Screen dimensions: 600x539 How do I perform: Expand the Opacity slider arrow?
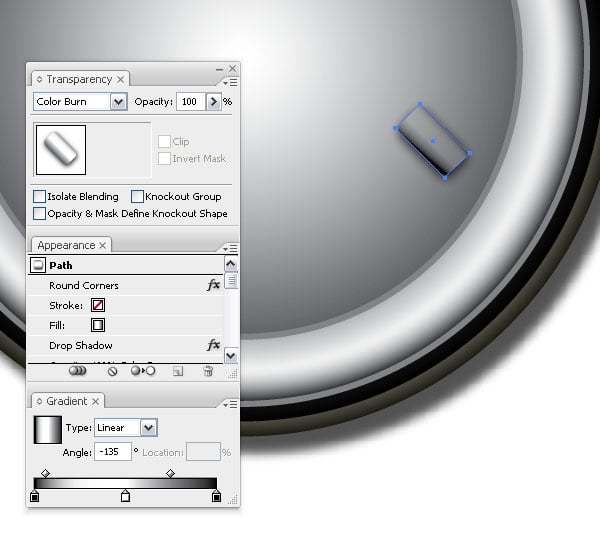coord(213,102)
